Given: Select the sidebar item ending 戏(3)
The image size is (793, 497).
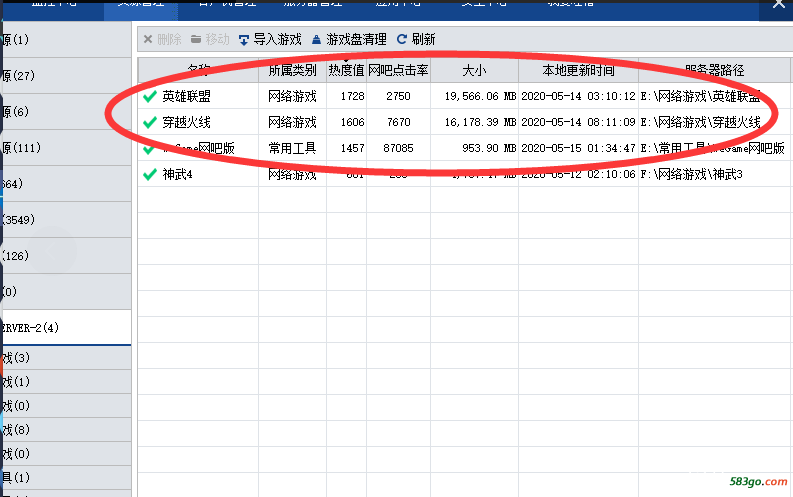Looking at the screenshot, I should coord(66,358).
